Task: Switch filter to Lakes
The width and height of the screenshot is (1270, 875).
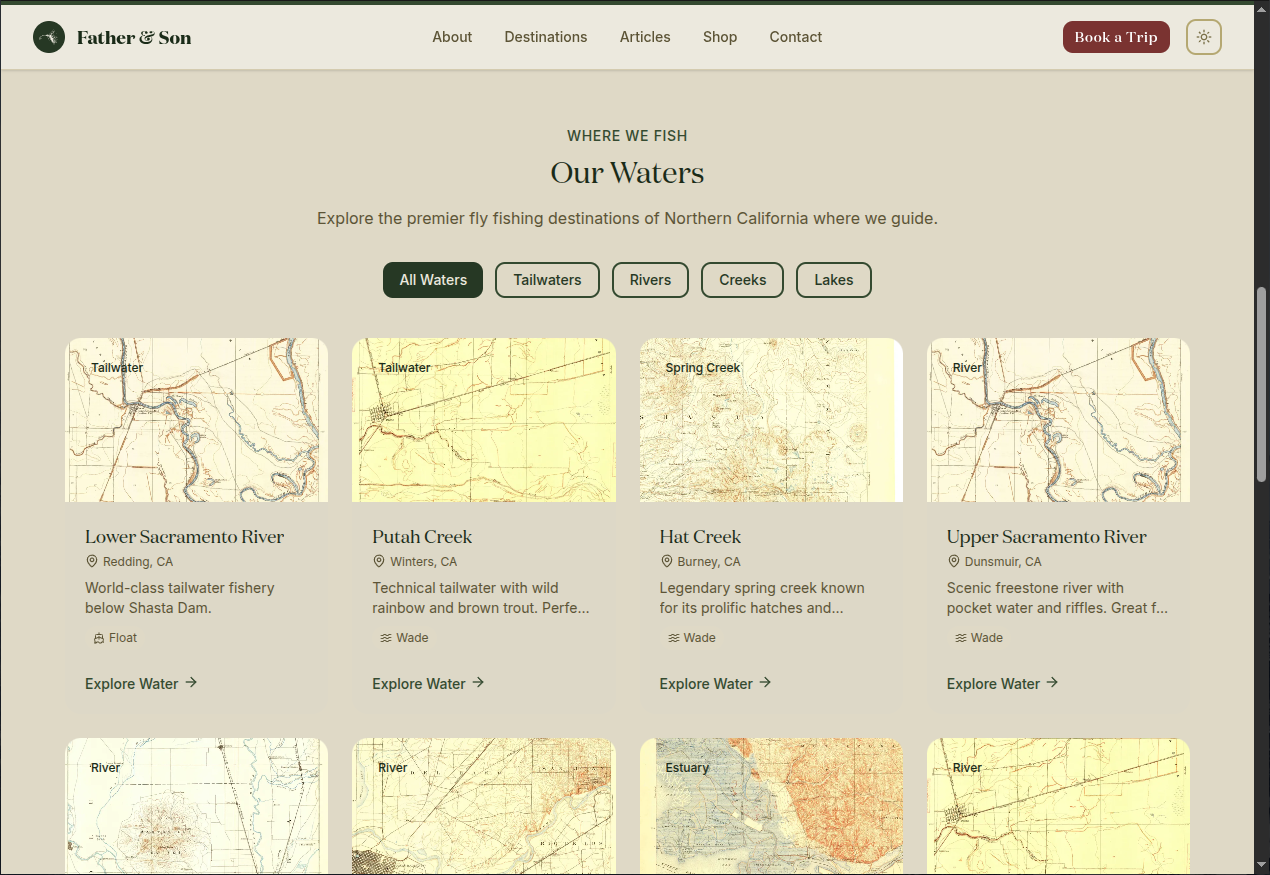Action: pyautogui.click(x=833, y=280)
